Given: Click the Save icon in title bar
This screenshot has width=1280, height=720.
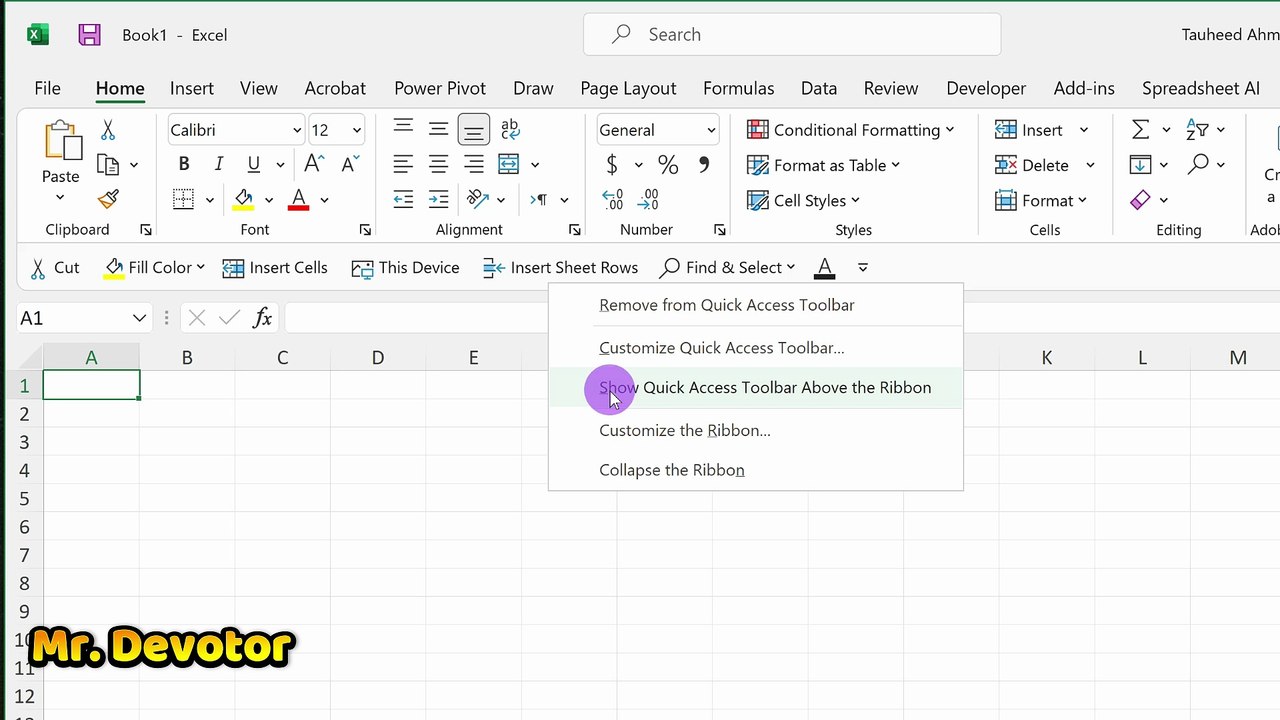Looking at the screenshot, I should pos(90,35).
